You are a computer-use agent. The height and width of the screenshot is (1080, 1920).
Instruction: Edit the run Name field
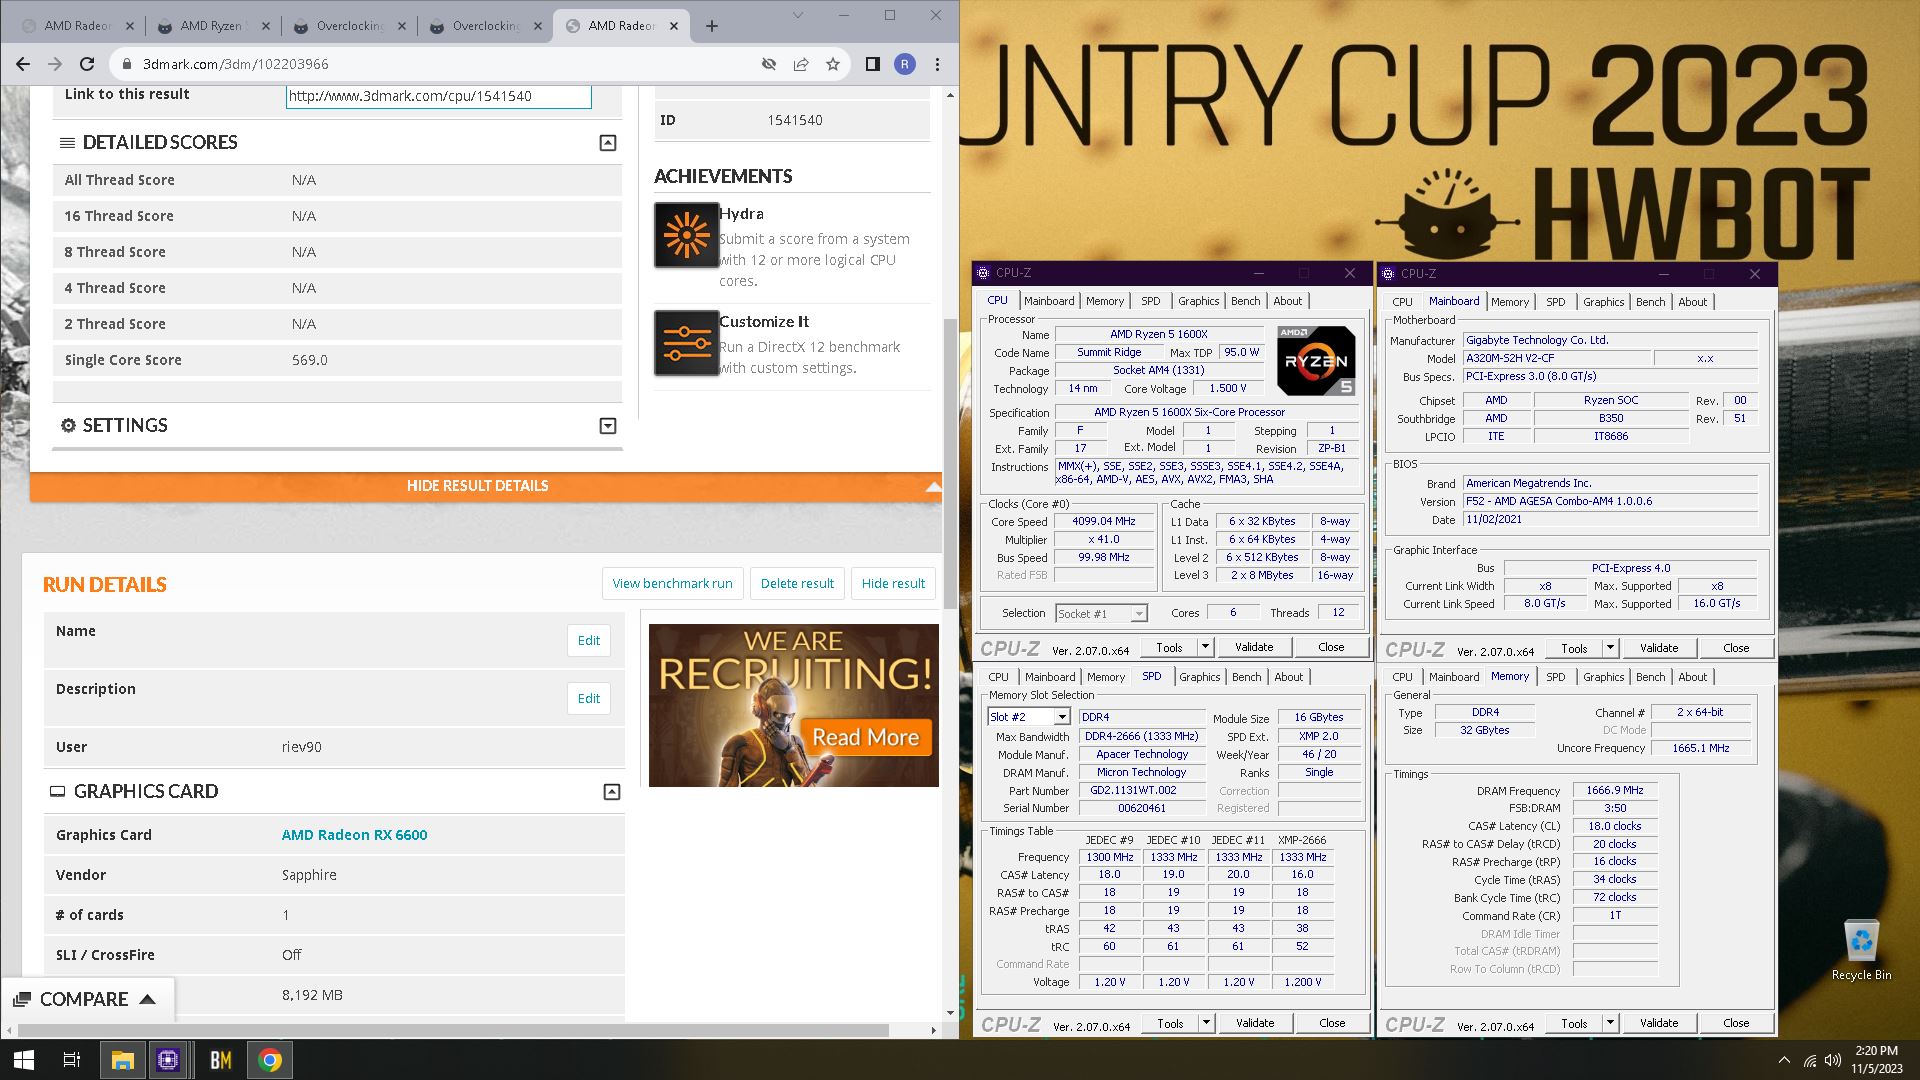pyautogui.click(x=589, y=641)
